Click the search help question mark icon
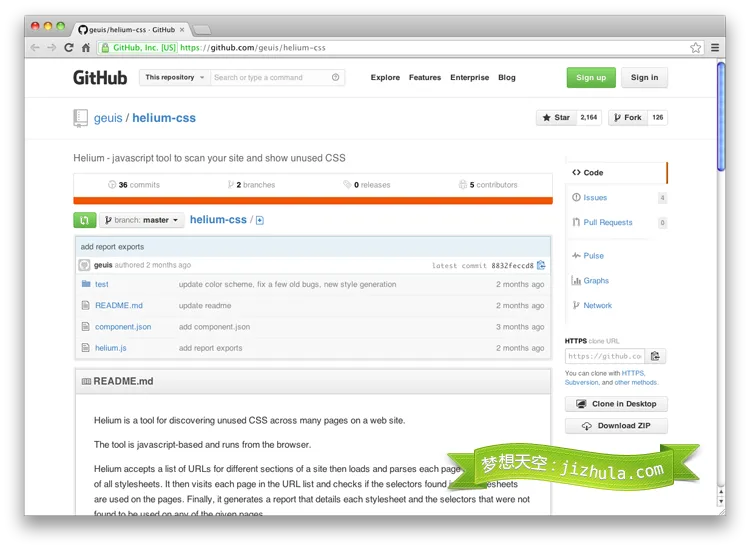 (335, 77)
